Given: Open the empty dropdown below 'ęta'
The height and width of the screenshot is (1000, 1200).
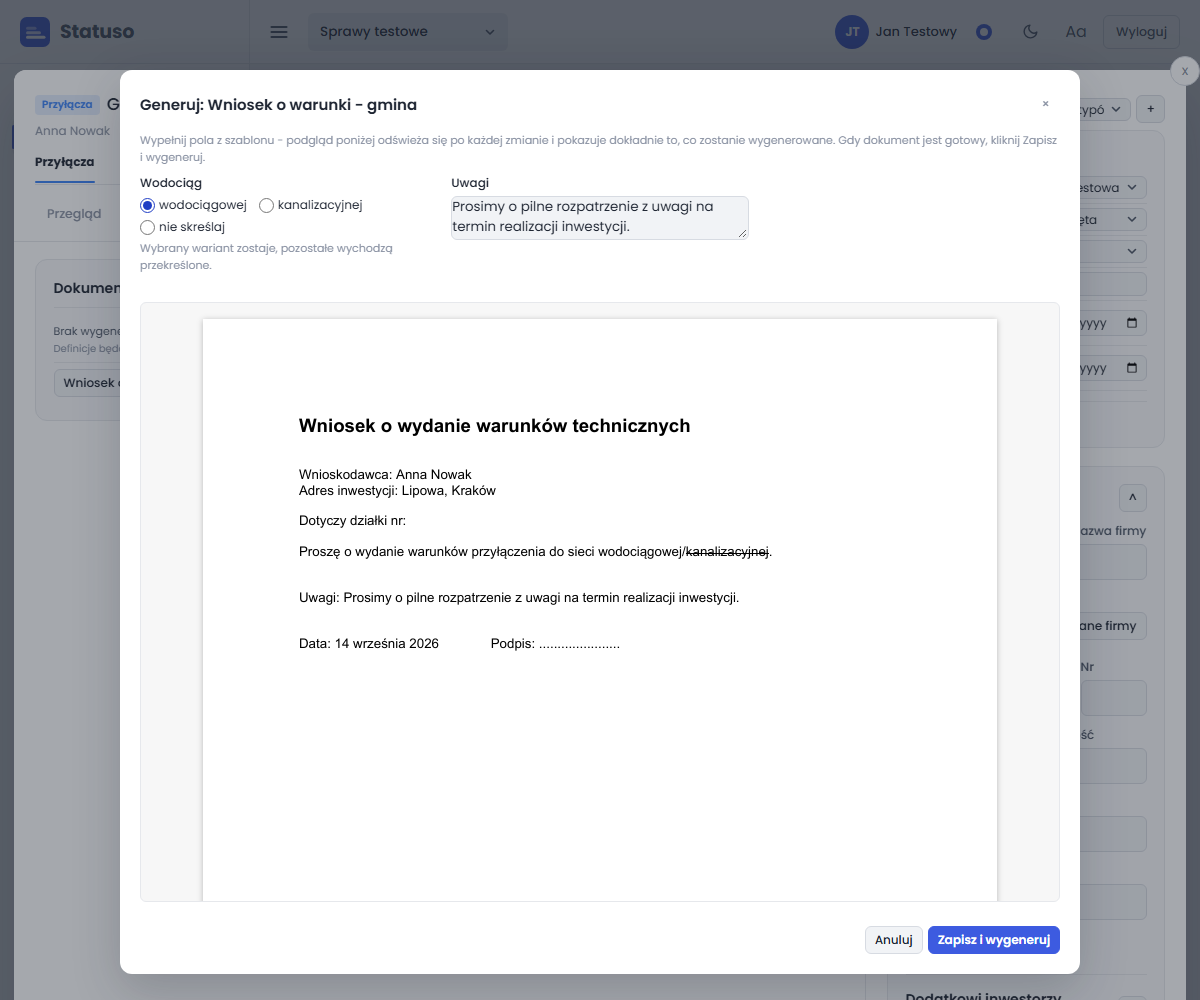Looking at the screenshot, I should click(x=1113, y=251).
